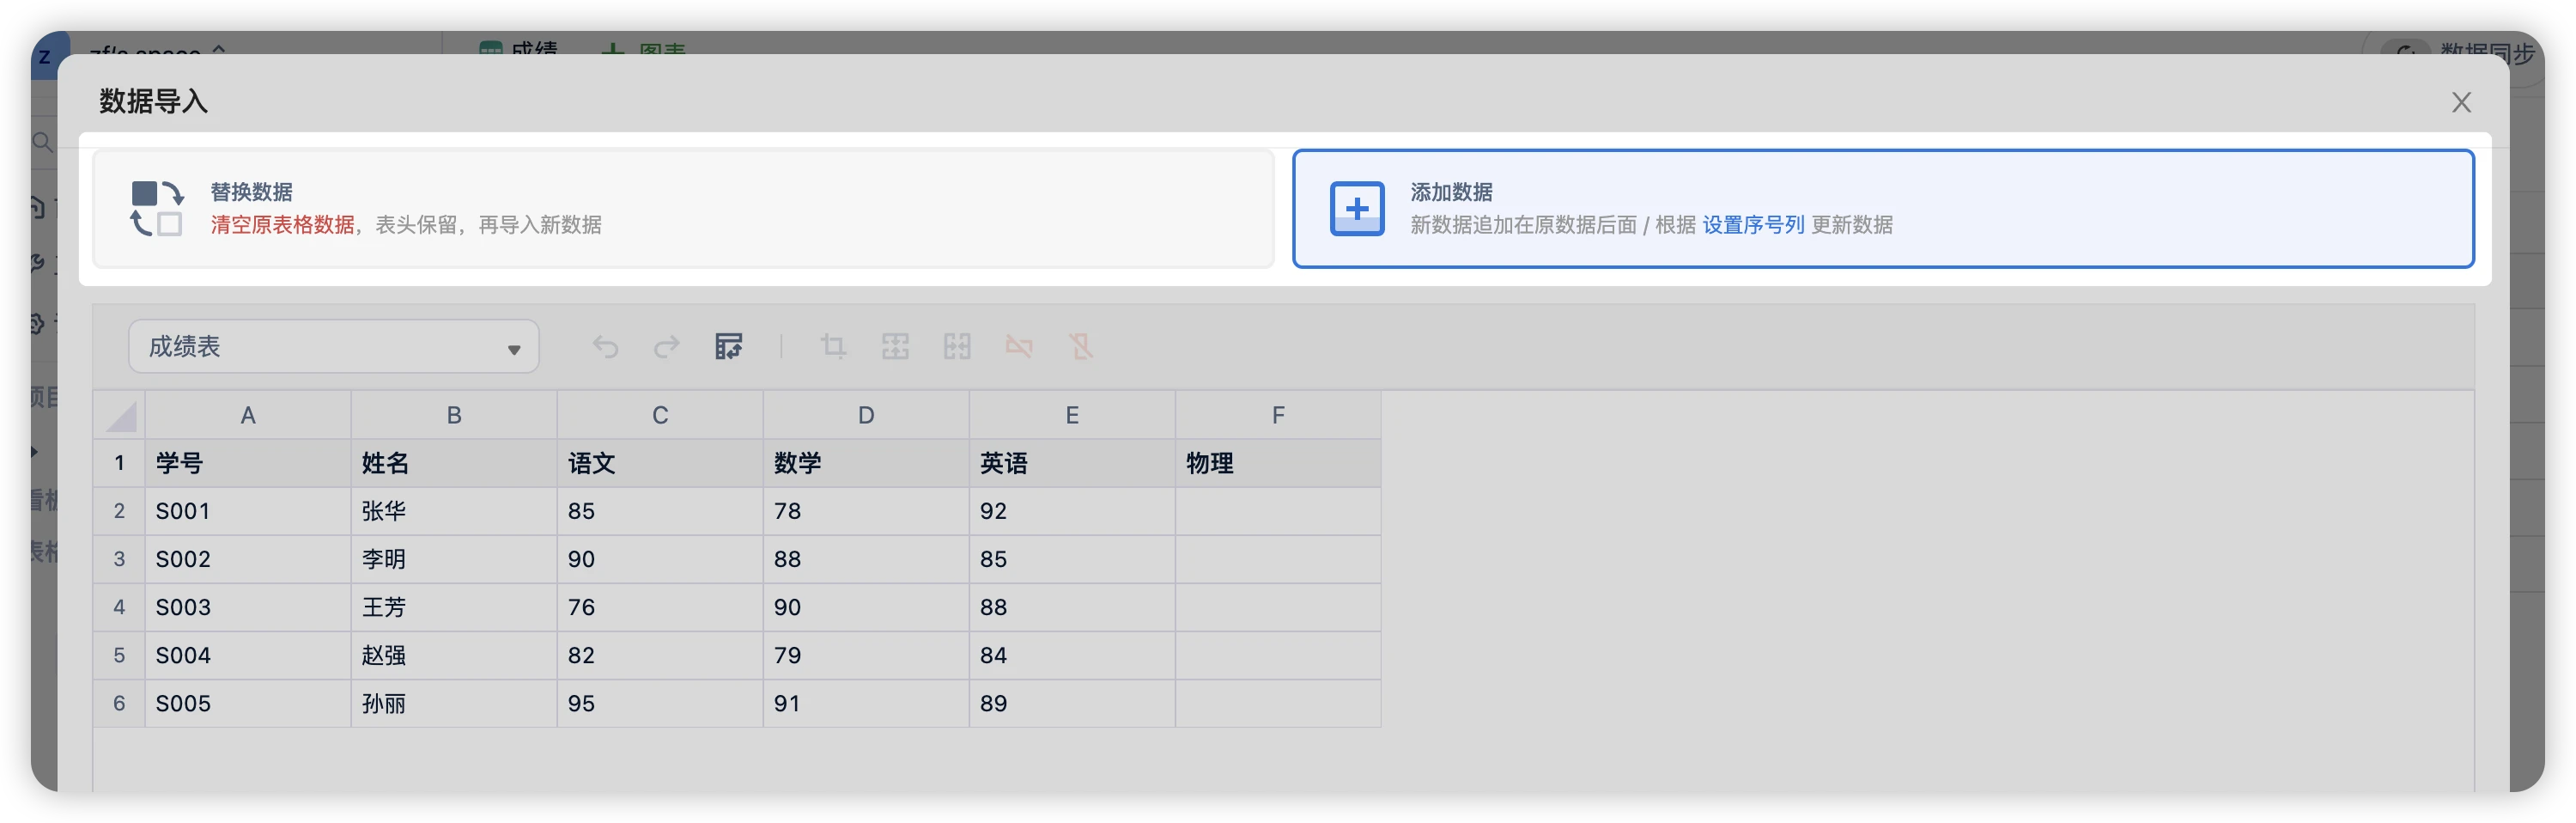The image size is (2576, 823).
Task: Click 语文 score 95 for 孙丽
Action: (x=660, y=703)
